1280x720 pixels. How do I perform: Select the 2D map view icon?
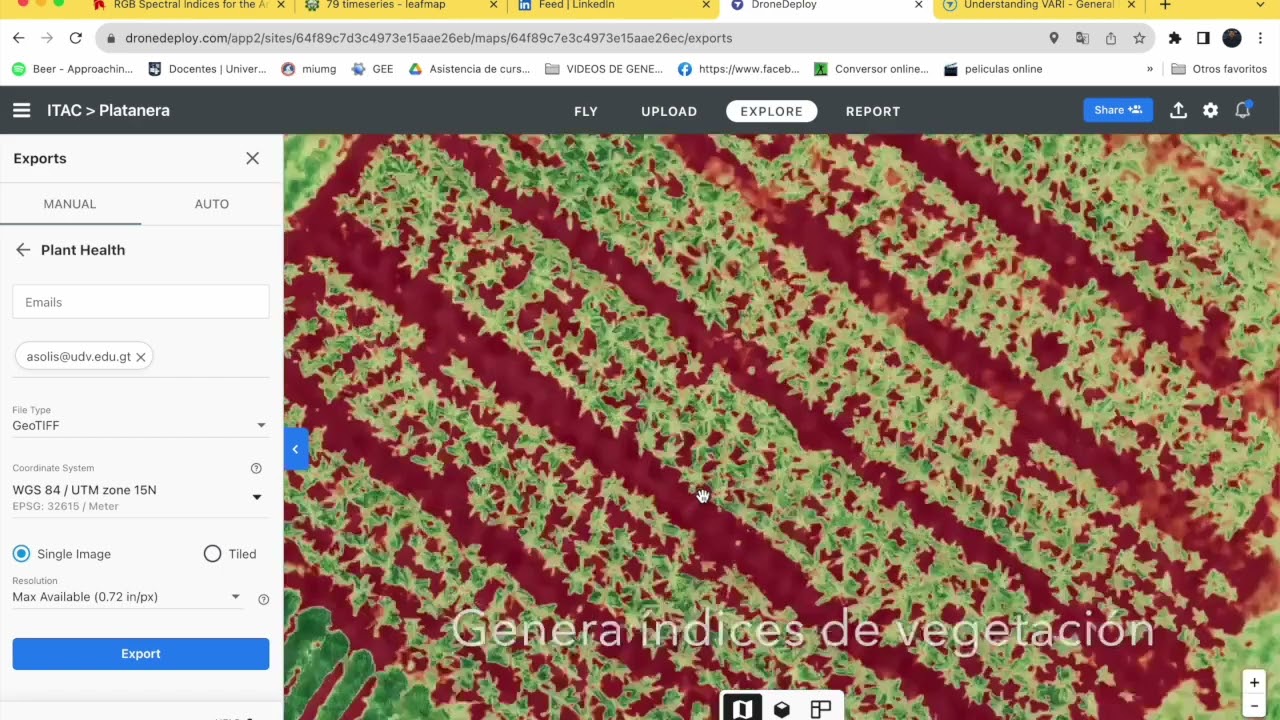[x=742, y=709]
